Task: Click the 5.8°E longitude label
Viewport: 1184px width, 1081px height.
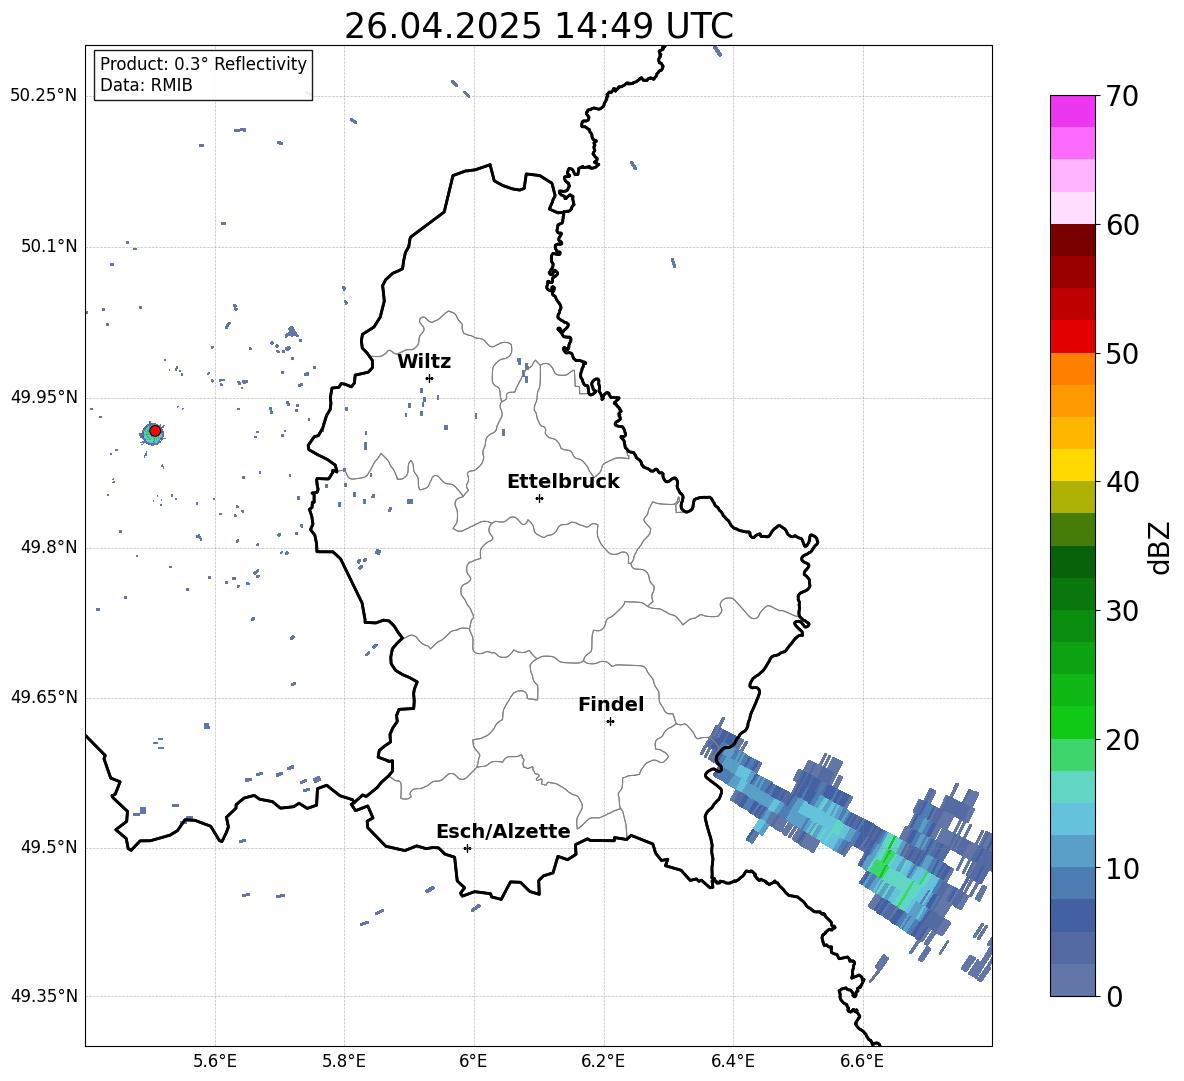Action: pyautogui.click(x=344, y=1061)
